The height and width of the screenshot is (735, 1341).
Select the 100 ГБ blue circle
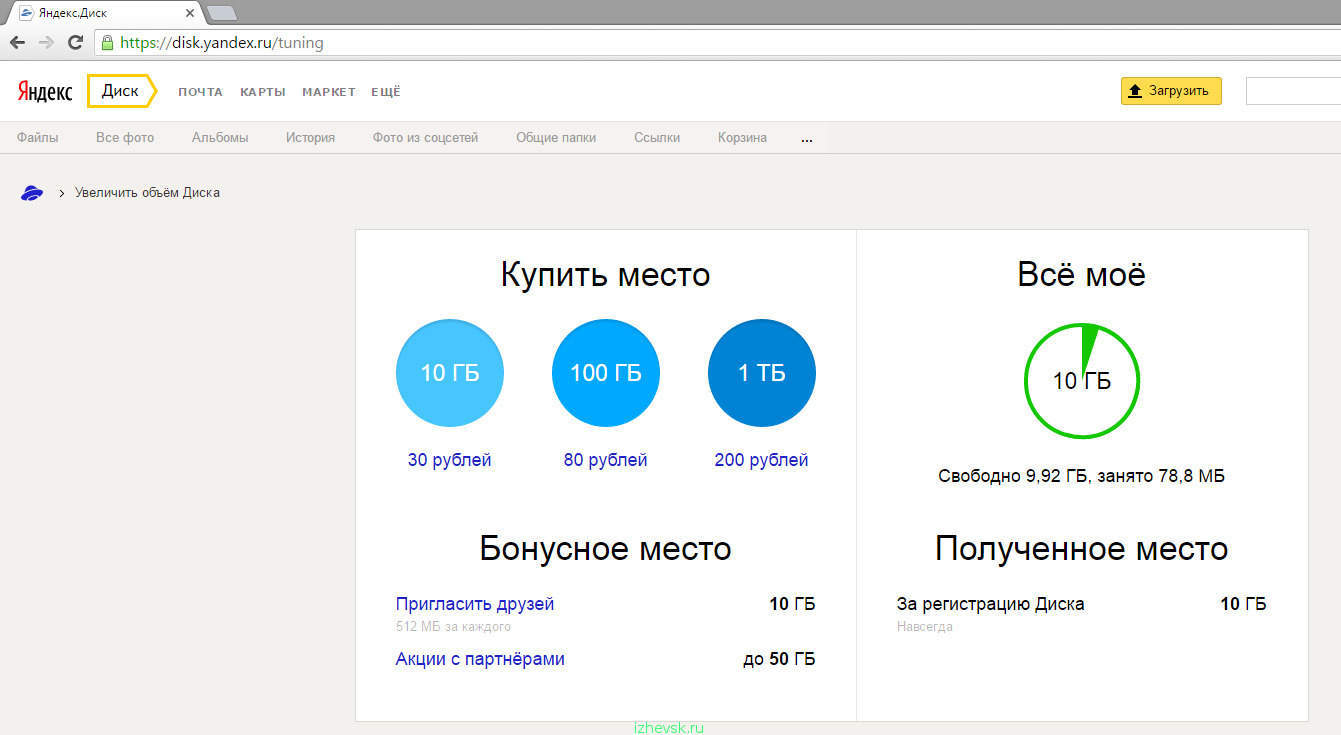click(606, 373)
